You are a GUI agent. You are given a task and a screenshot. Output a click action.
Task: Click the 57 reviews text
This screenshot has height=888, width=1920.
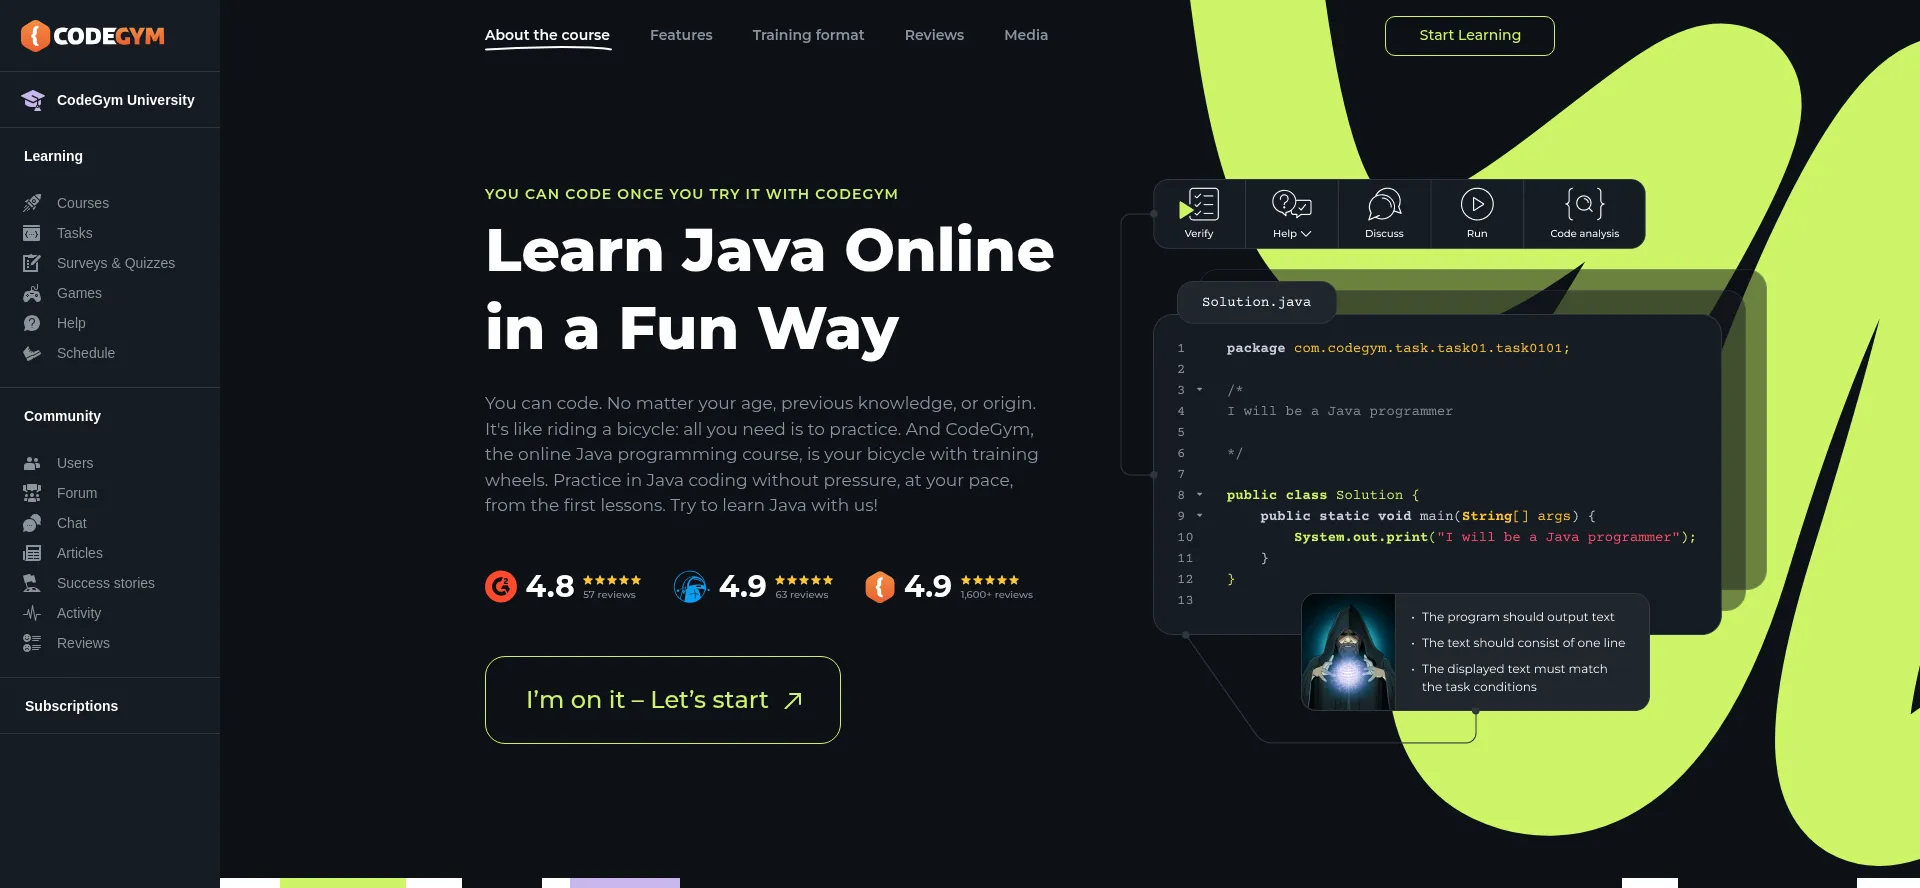pyautogui.click(x=609, y=595)
